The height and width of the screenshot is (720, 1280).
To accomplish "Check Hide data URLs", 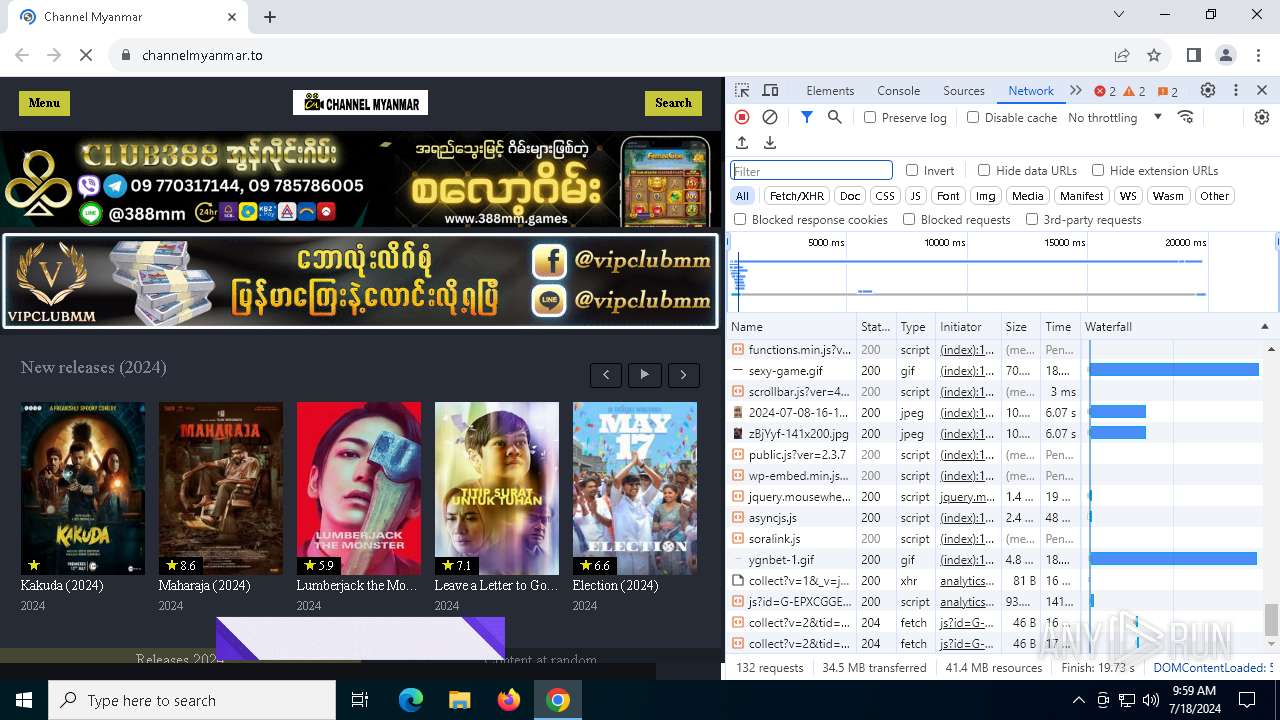I will 984,170.
